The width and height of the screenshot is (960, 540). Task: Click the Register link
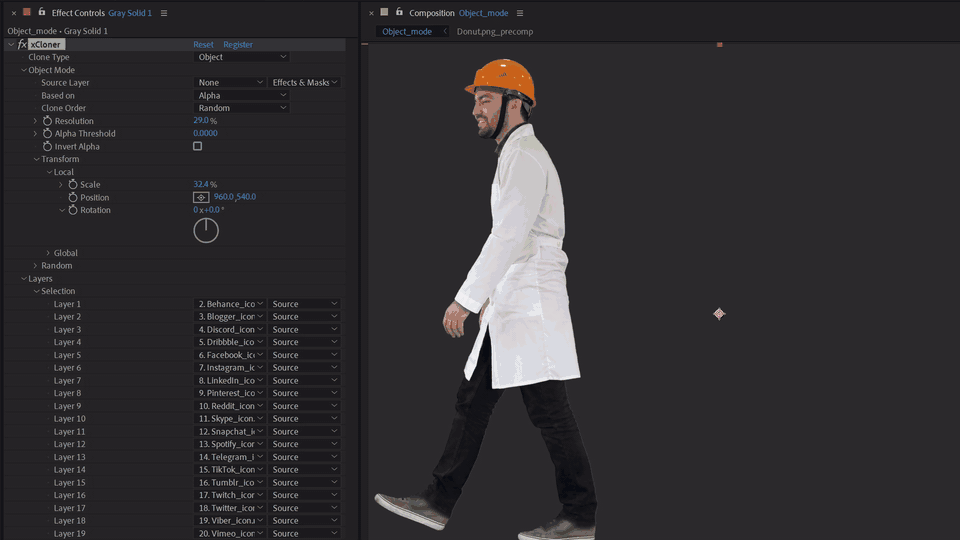(x=238, y=45)
